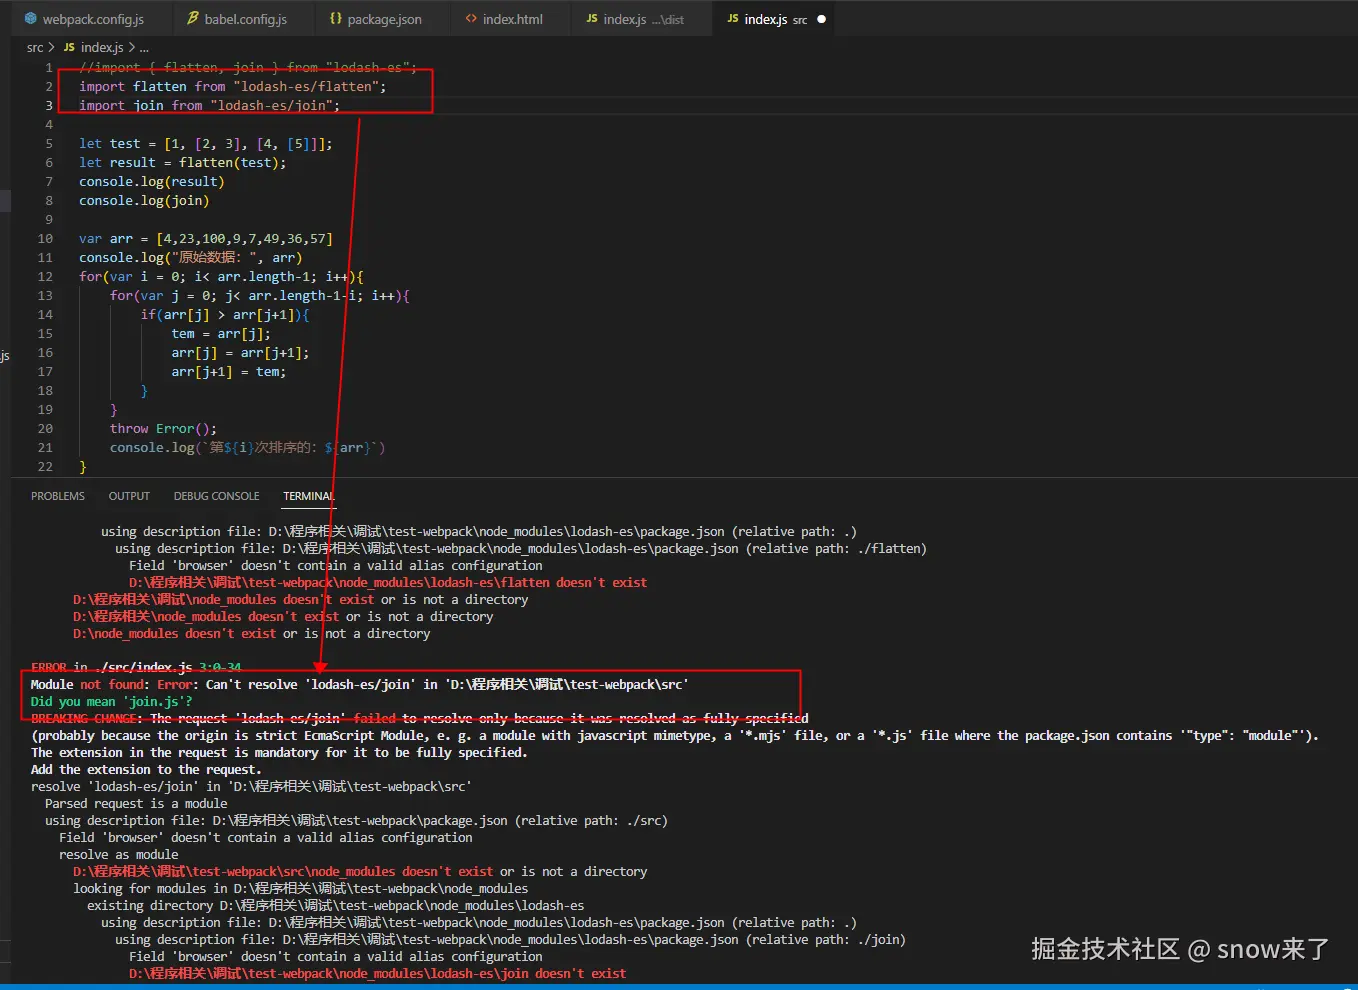Image resolution: width=1358 pixels, height=990 pixels.
Task: Click the babel icon on babel.config.js tab
Action: click(193, 19)
